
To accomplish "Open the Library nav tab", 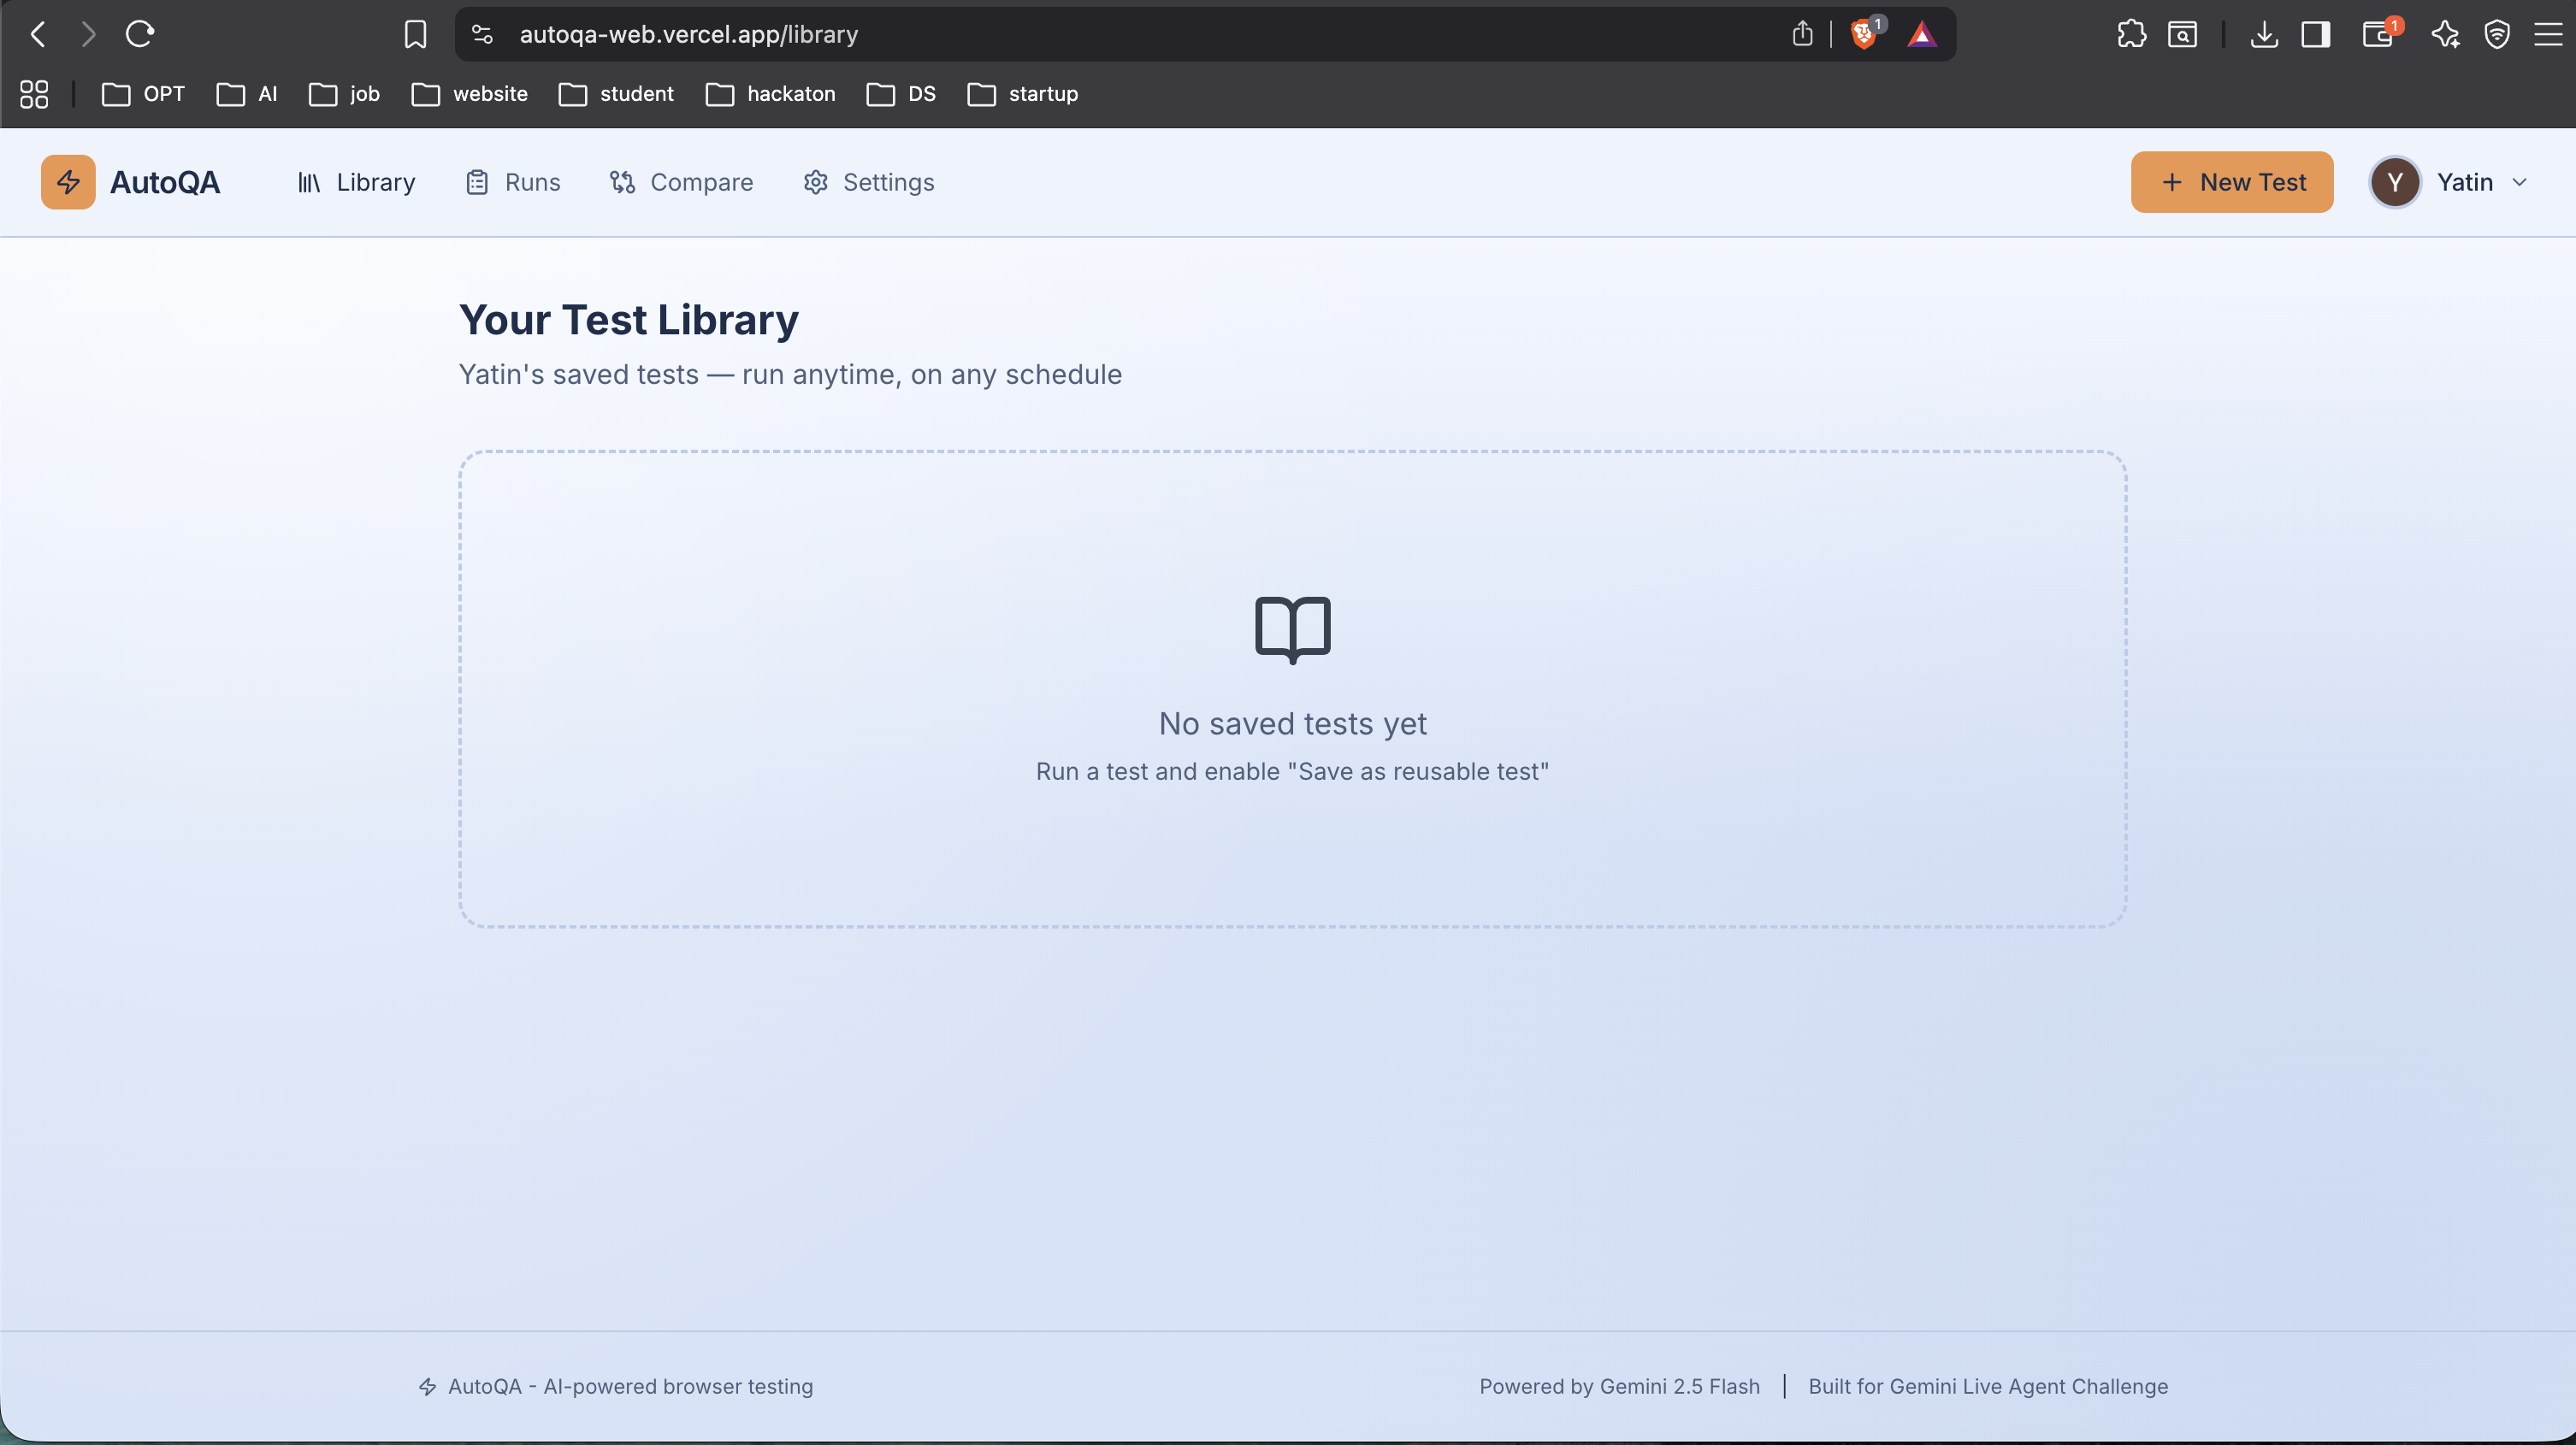I will [356, 182].
